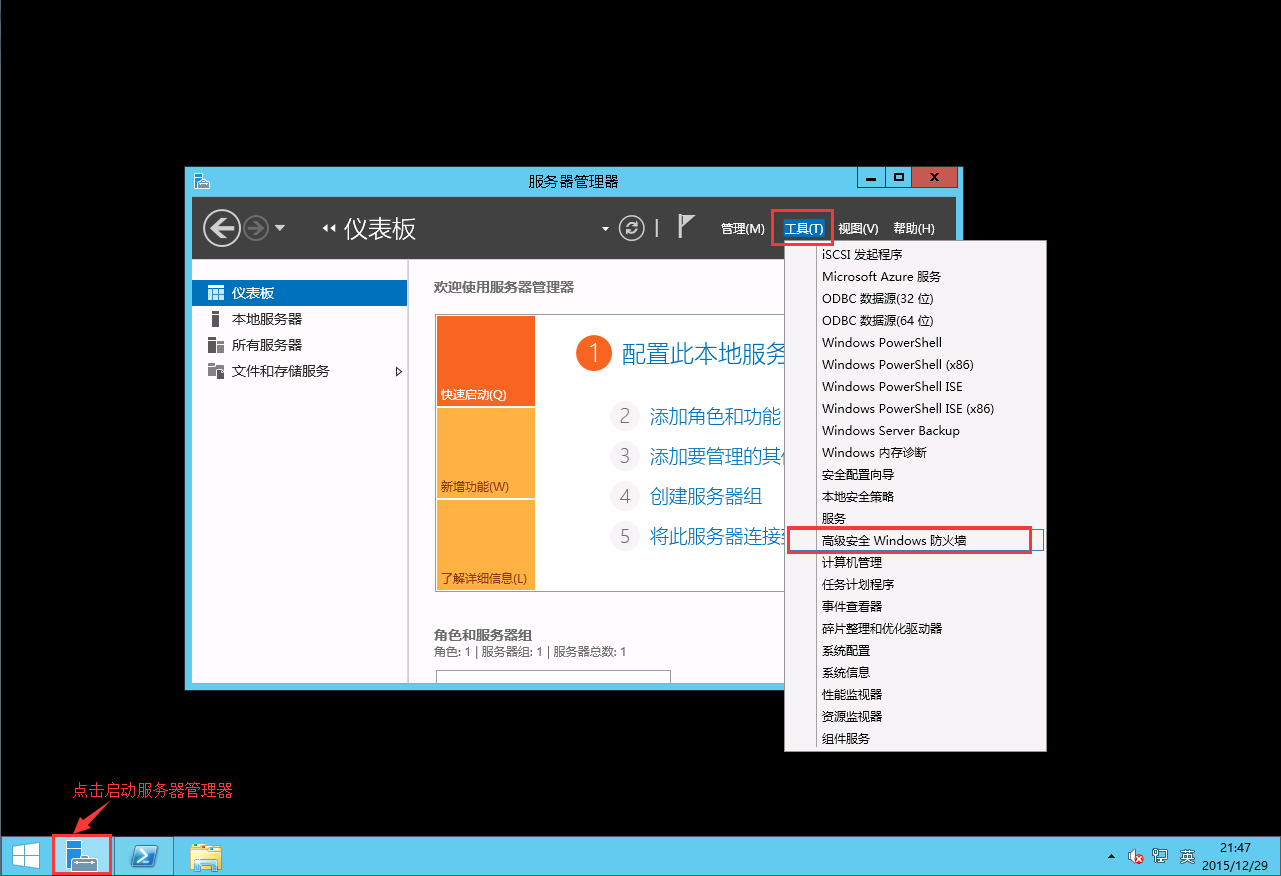Click the muted volume tray icon
Screen dimensions: 1281x876
pos(1136,856)
